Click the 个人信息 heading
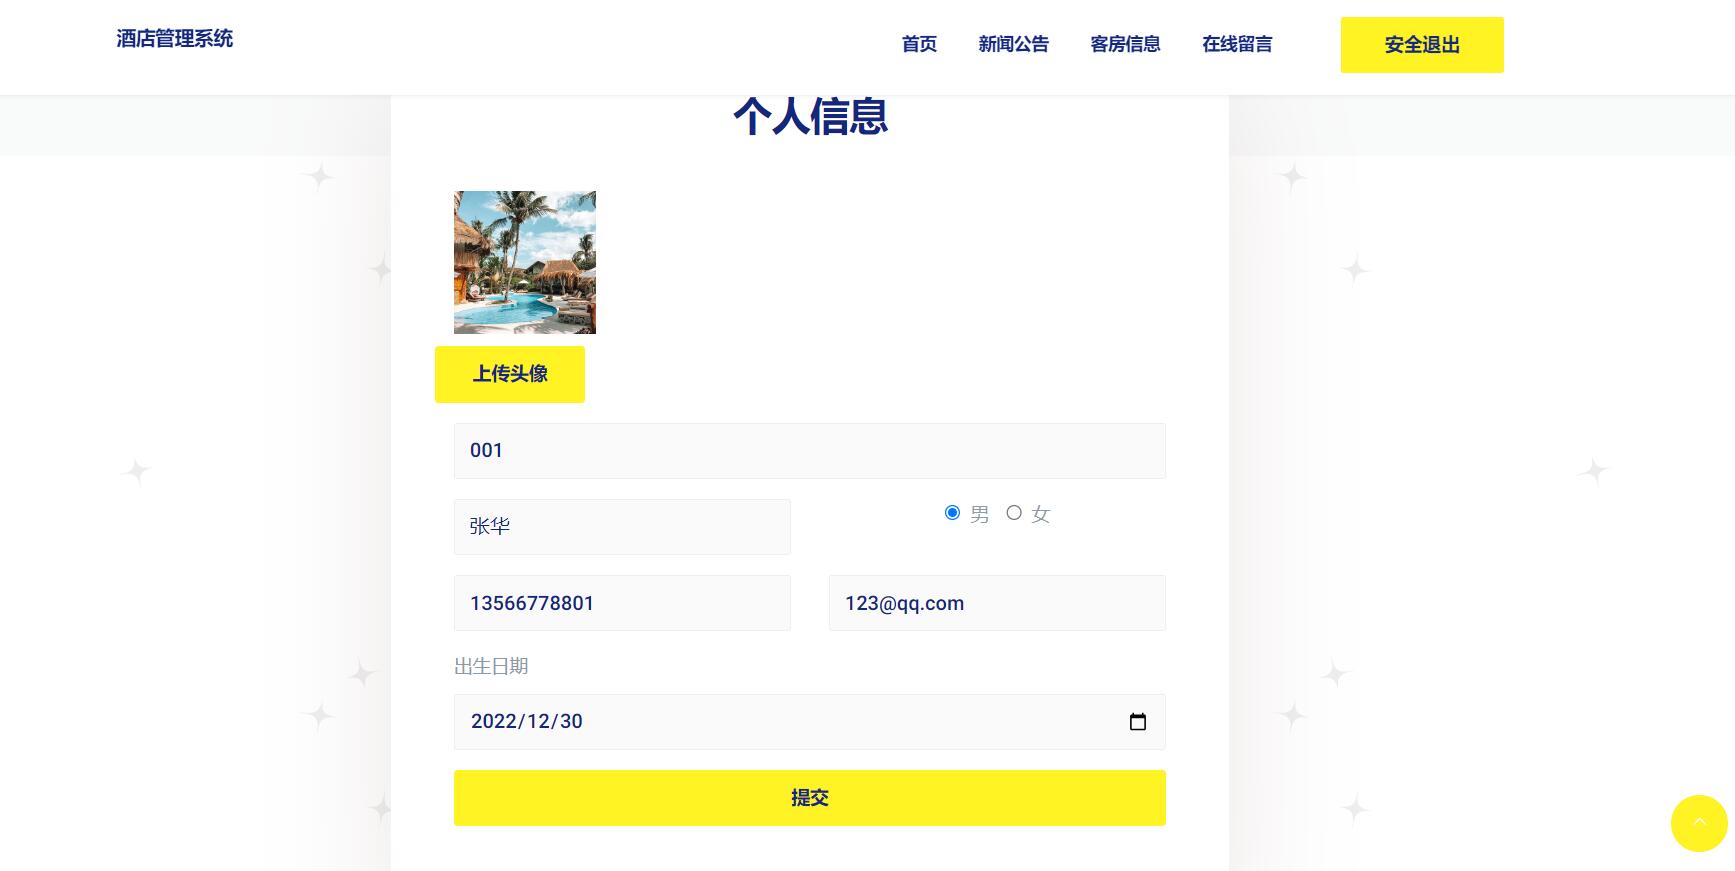 tap(810, 116)
